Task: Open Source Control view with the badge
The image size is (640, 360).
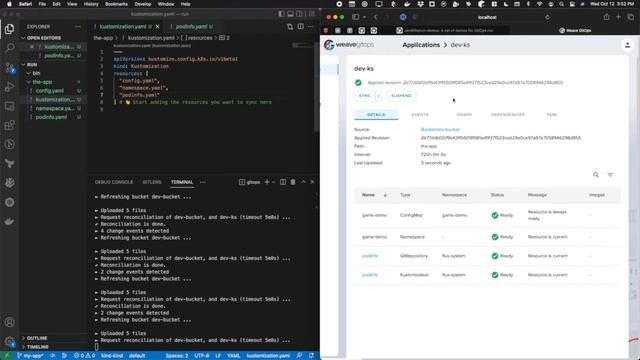Action: click(x=9, y=67)
